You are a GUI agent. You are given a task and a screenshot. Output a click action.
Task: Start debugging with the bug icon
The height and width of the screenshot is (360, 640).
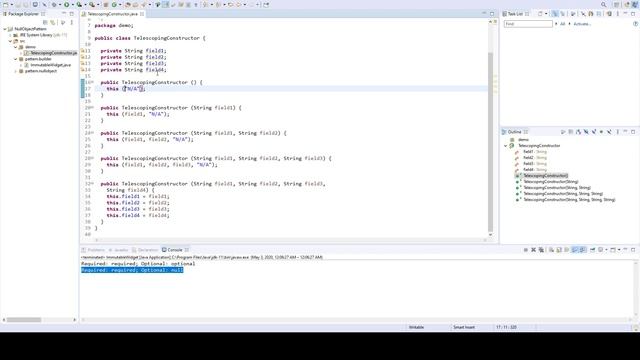(54, 4)
